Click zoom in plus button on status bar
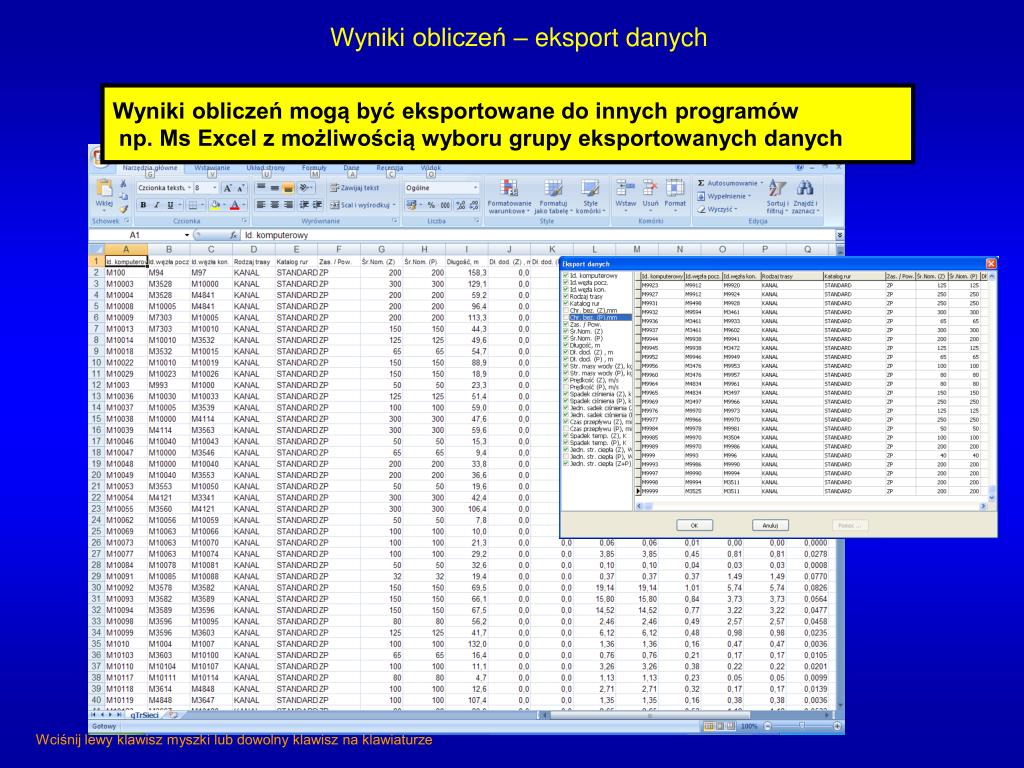This screenshot has height=768, width=1024. click(x=837, y=726)
